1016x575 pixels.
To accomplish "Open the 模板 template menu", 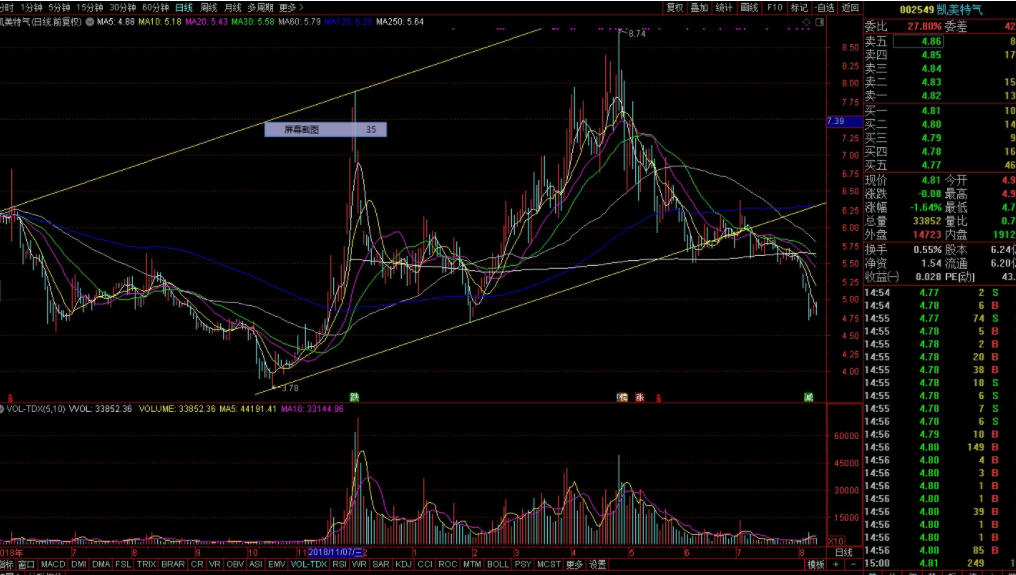I will pyautogui.click(x=816, y=565).
